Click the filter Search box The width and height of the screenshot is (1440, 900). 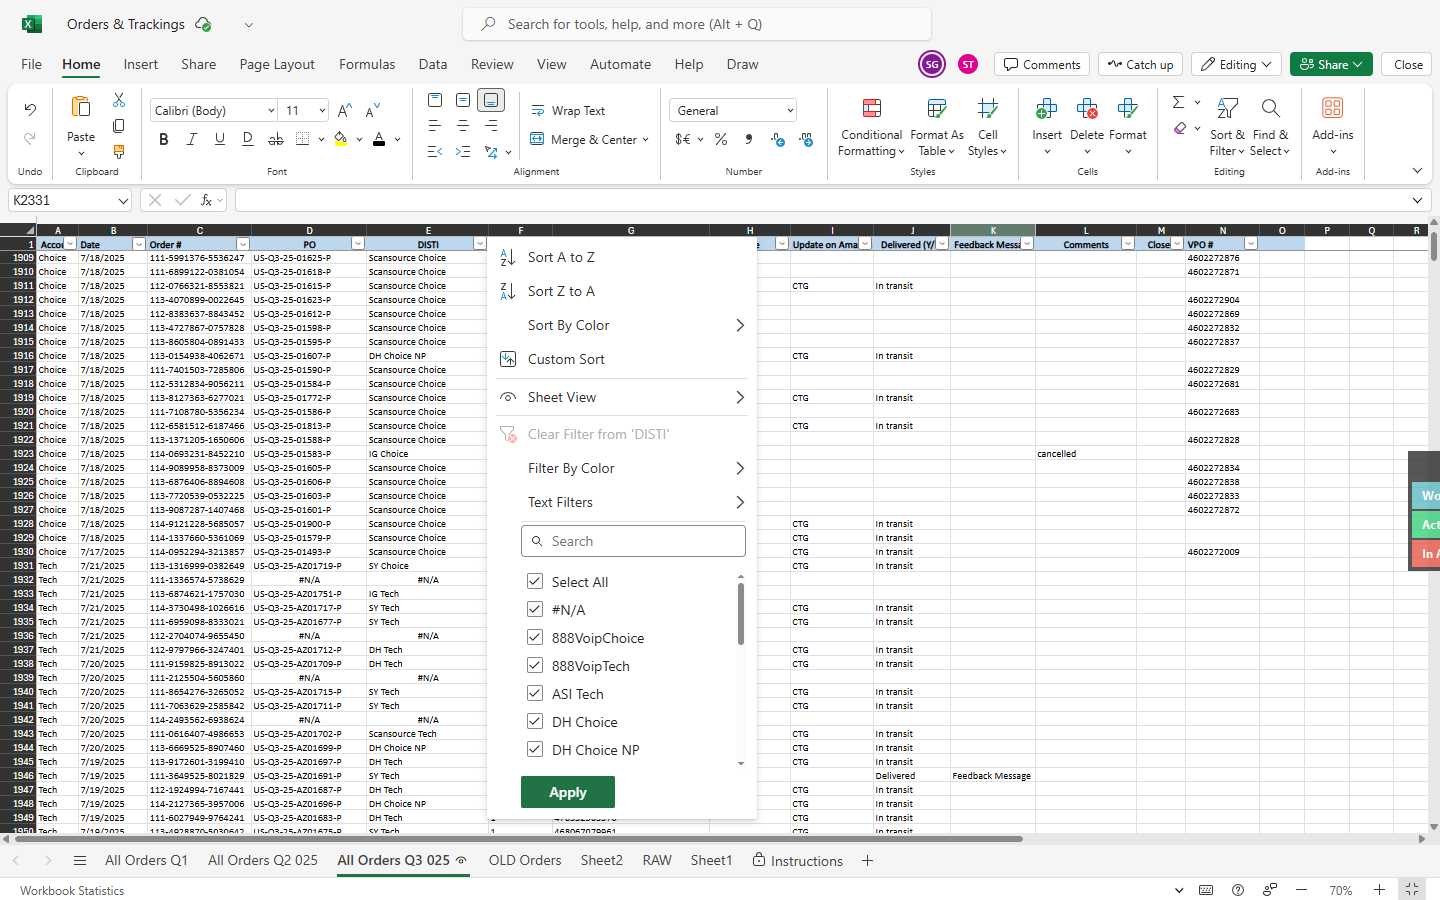[x=633, y=541]
